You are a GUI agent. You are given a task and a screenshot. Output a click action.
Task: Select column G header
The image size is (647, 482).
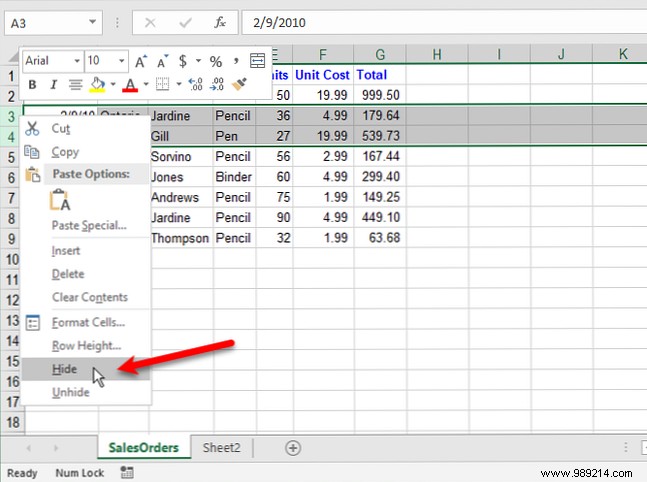tap(380, 54)
